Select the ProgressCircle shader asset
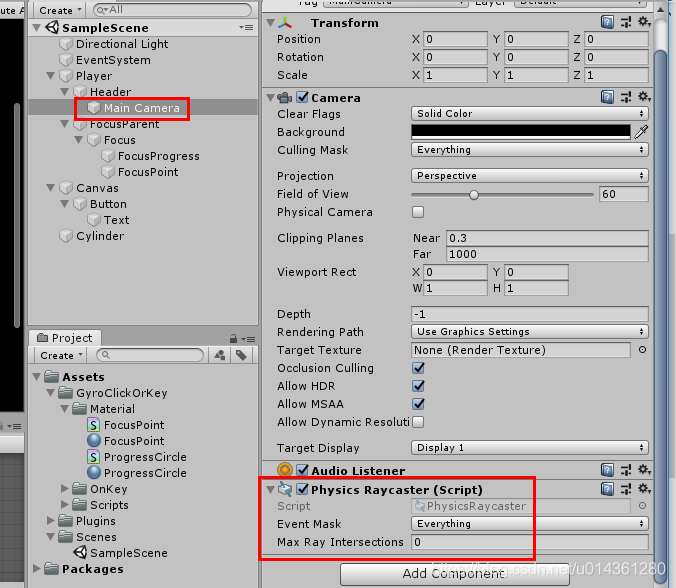 [x=137, y=457]
